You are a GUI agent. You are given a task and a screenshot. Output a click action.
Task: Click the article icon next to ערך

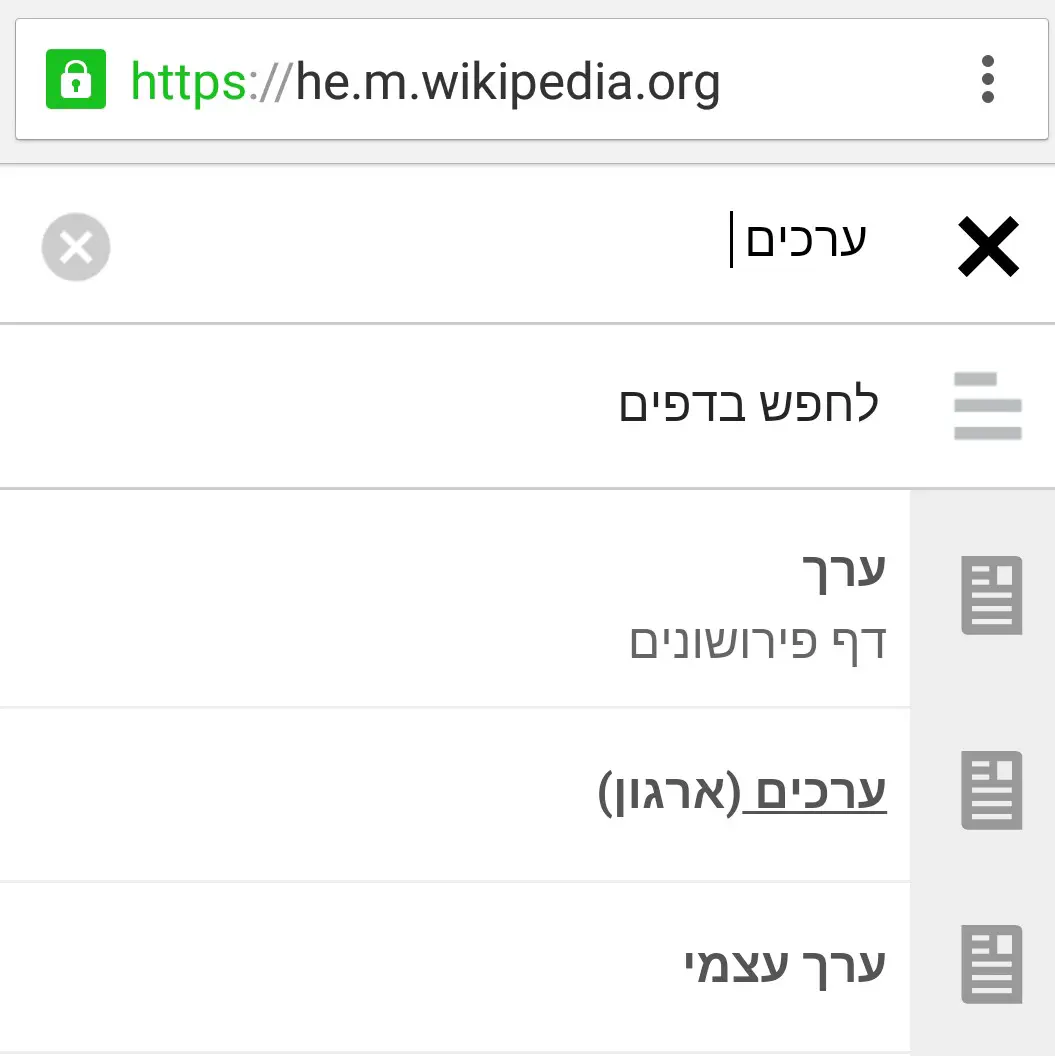point(992,596)
